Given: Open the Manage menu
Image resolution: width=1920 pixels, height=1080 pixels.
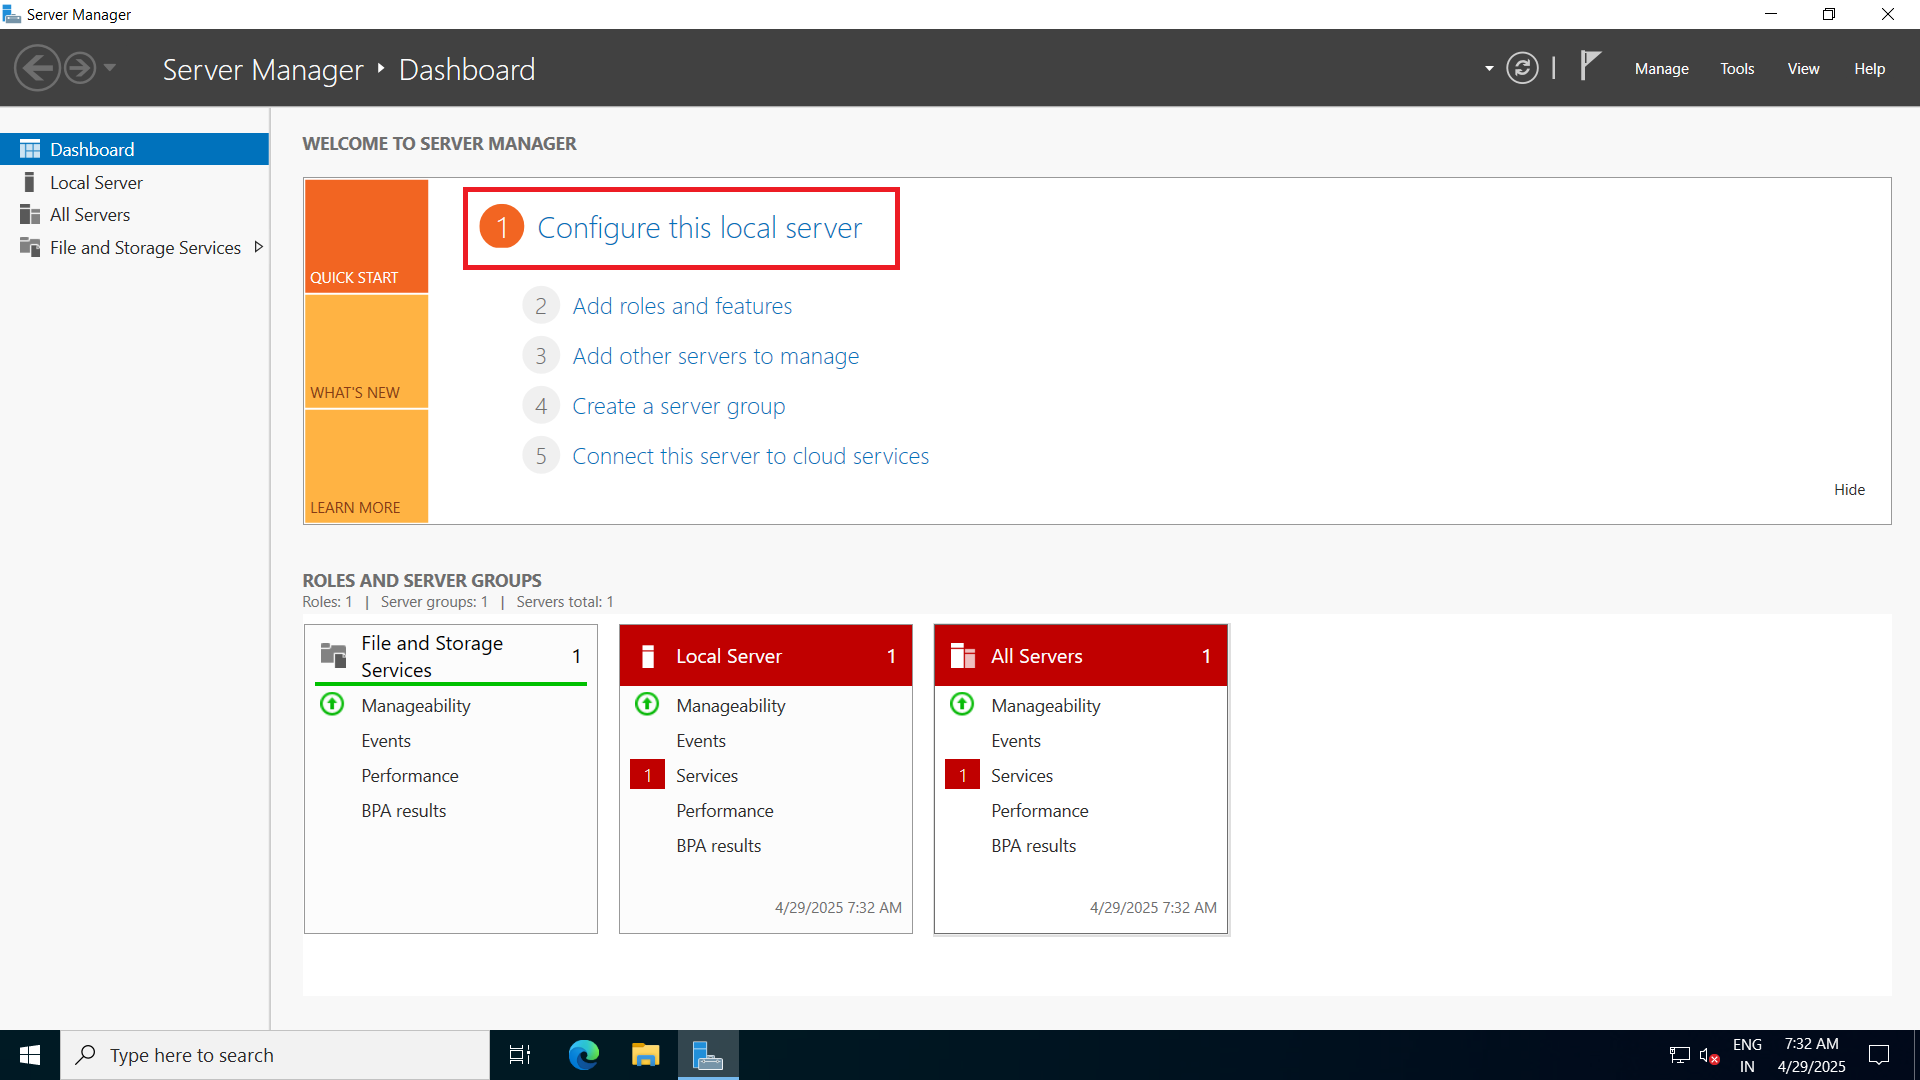Looking at the screenshot, I should pyautogui.click(x=1661, y=69).
